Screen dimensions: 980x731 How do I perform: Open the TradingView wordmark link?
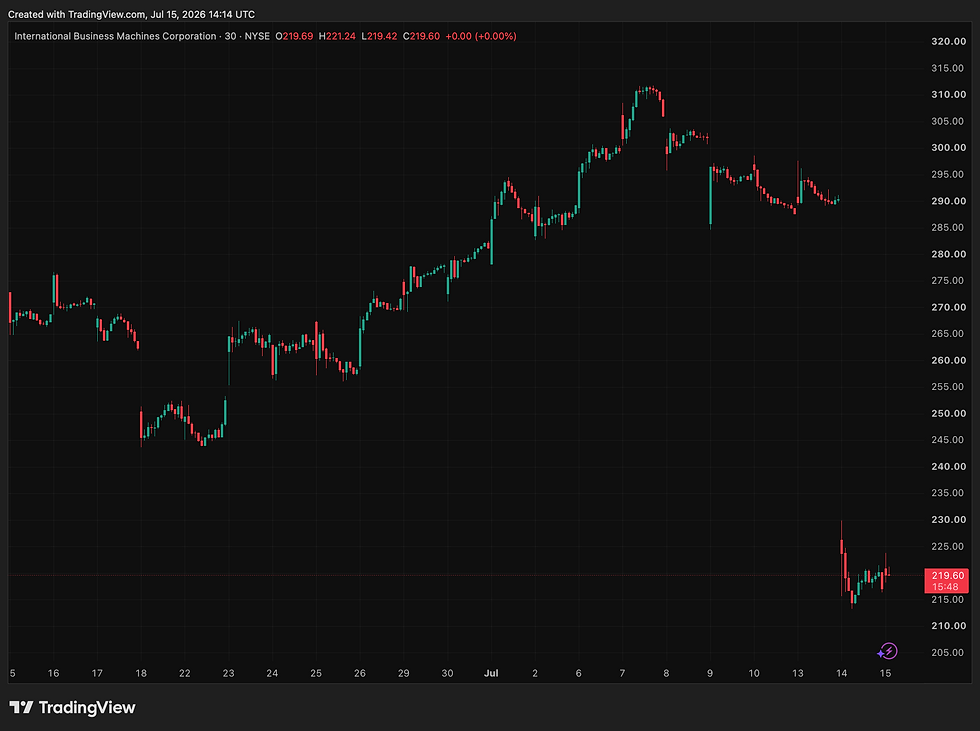87,707
